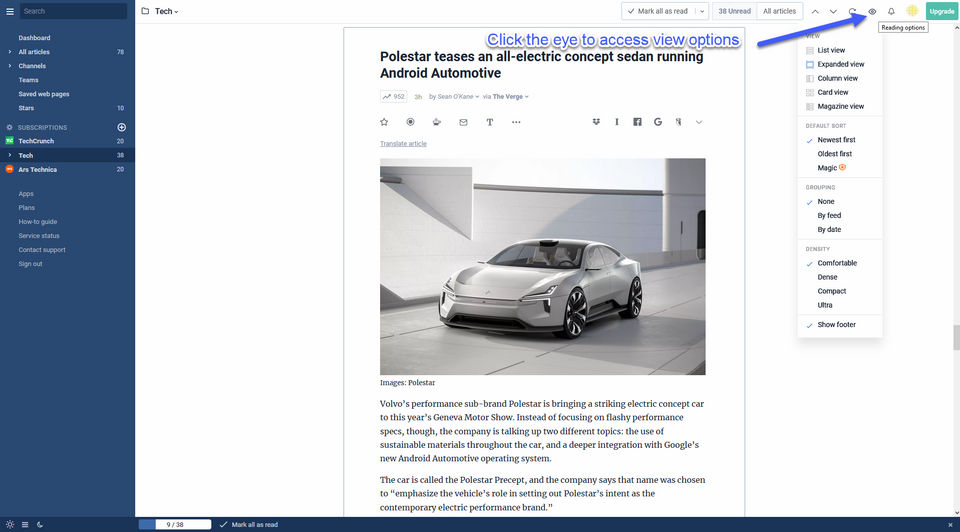
Task: Set density to Ultra
Action: [x=825, y=305]
